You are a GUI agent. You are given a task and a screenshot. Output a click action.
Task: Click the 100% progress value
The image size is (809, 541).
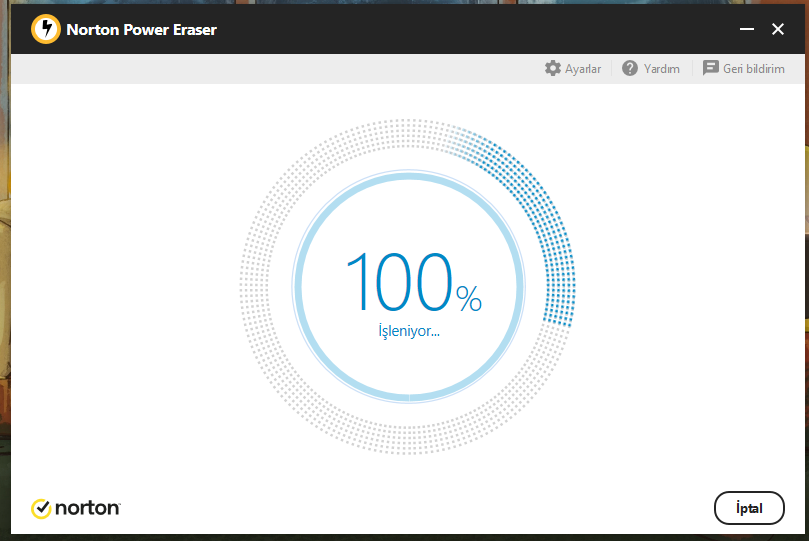point(414,282)
